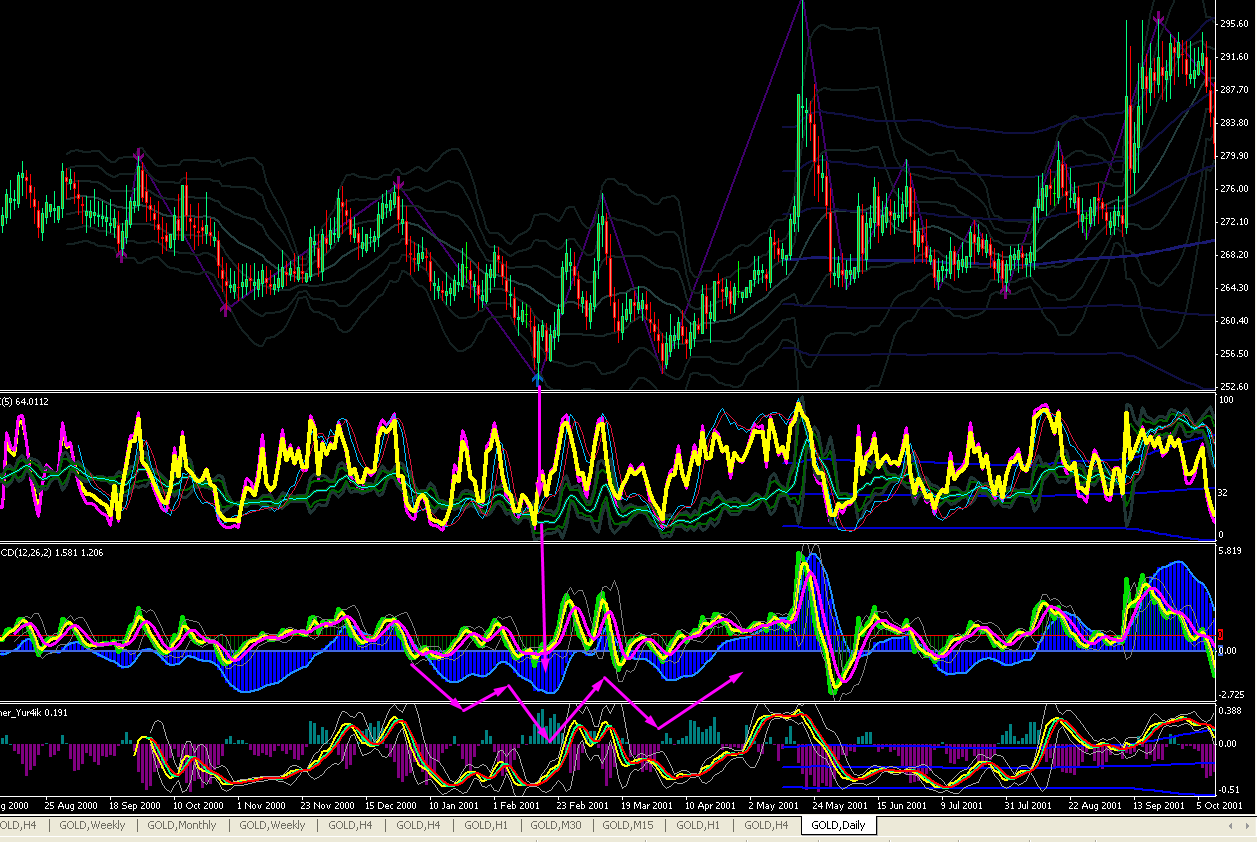Select the GOLD,M15 chart tab
The image size is (1257, 842).
click(627, 825)
